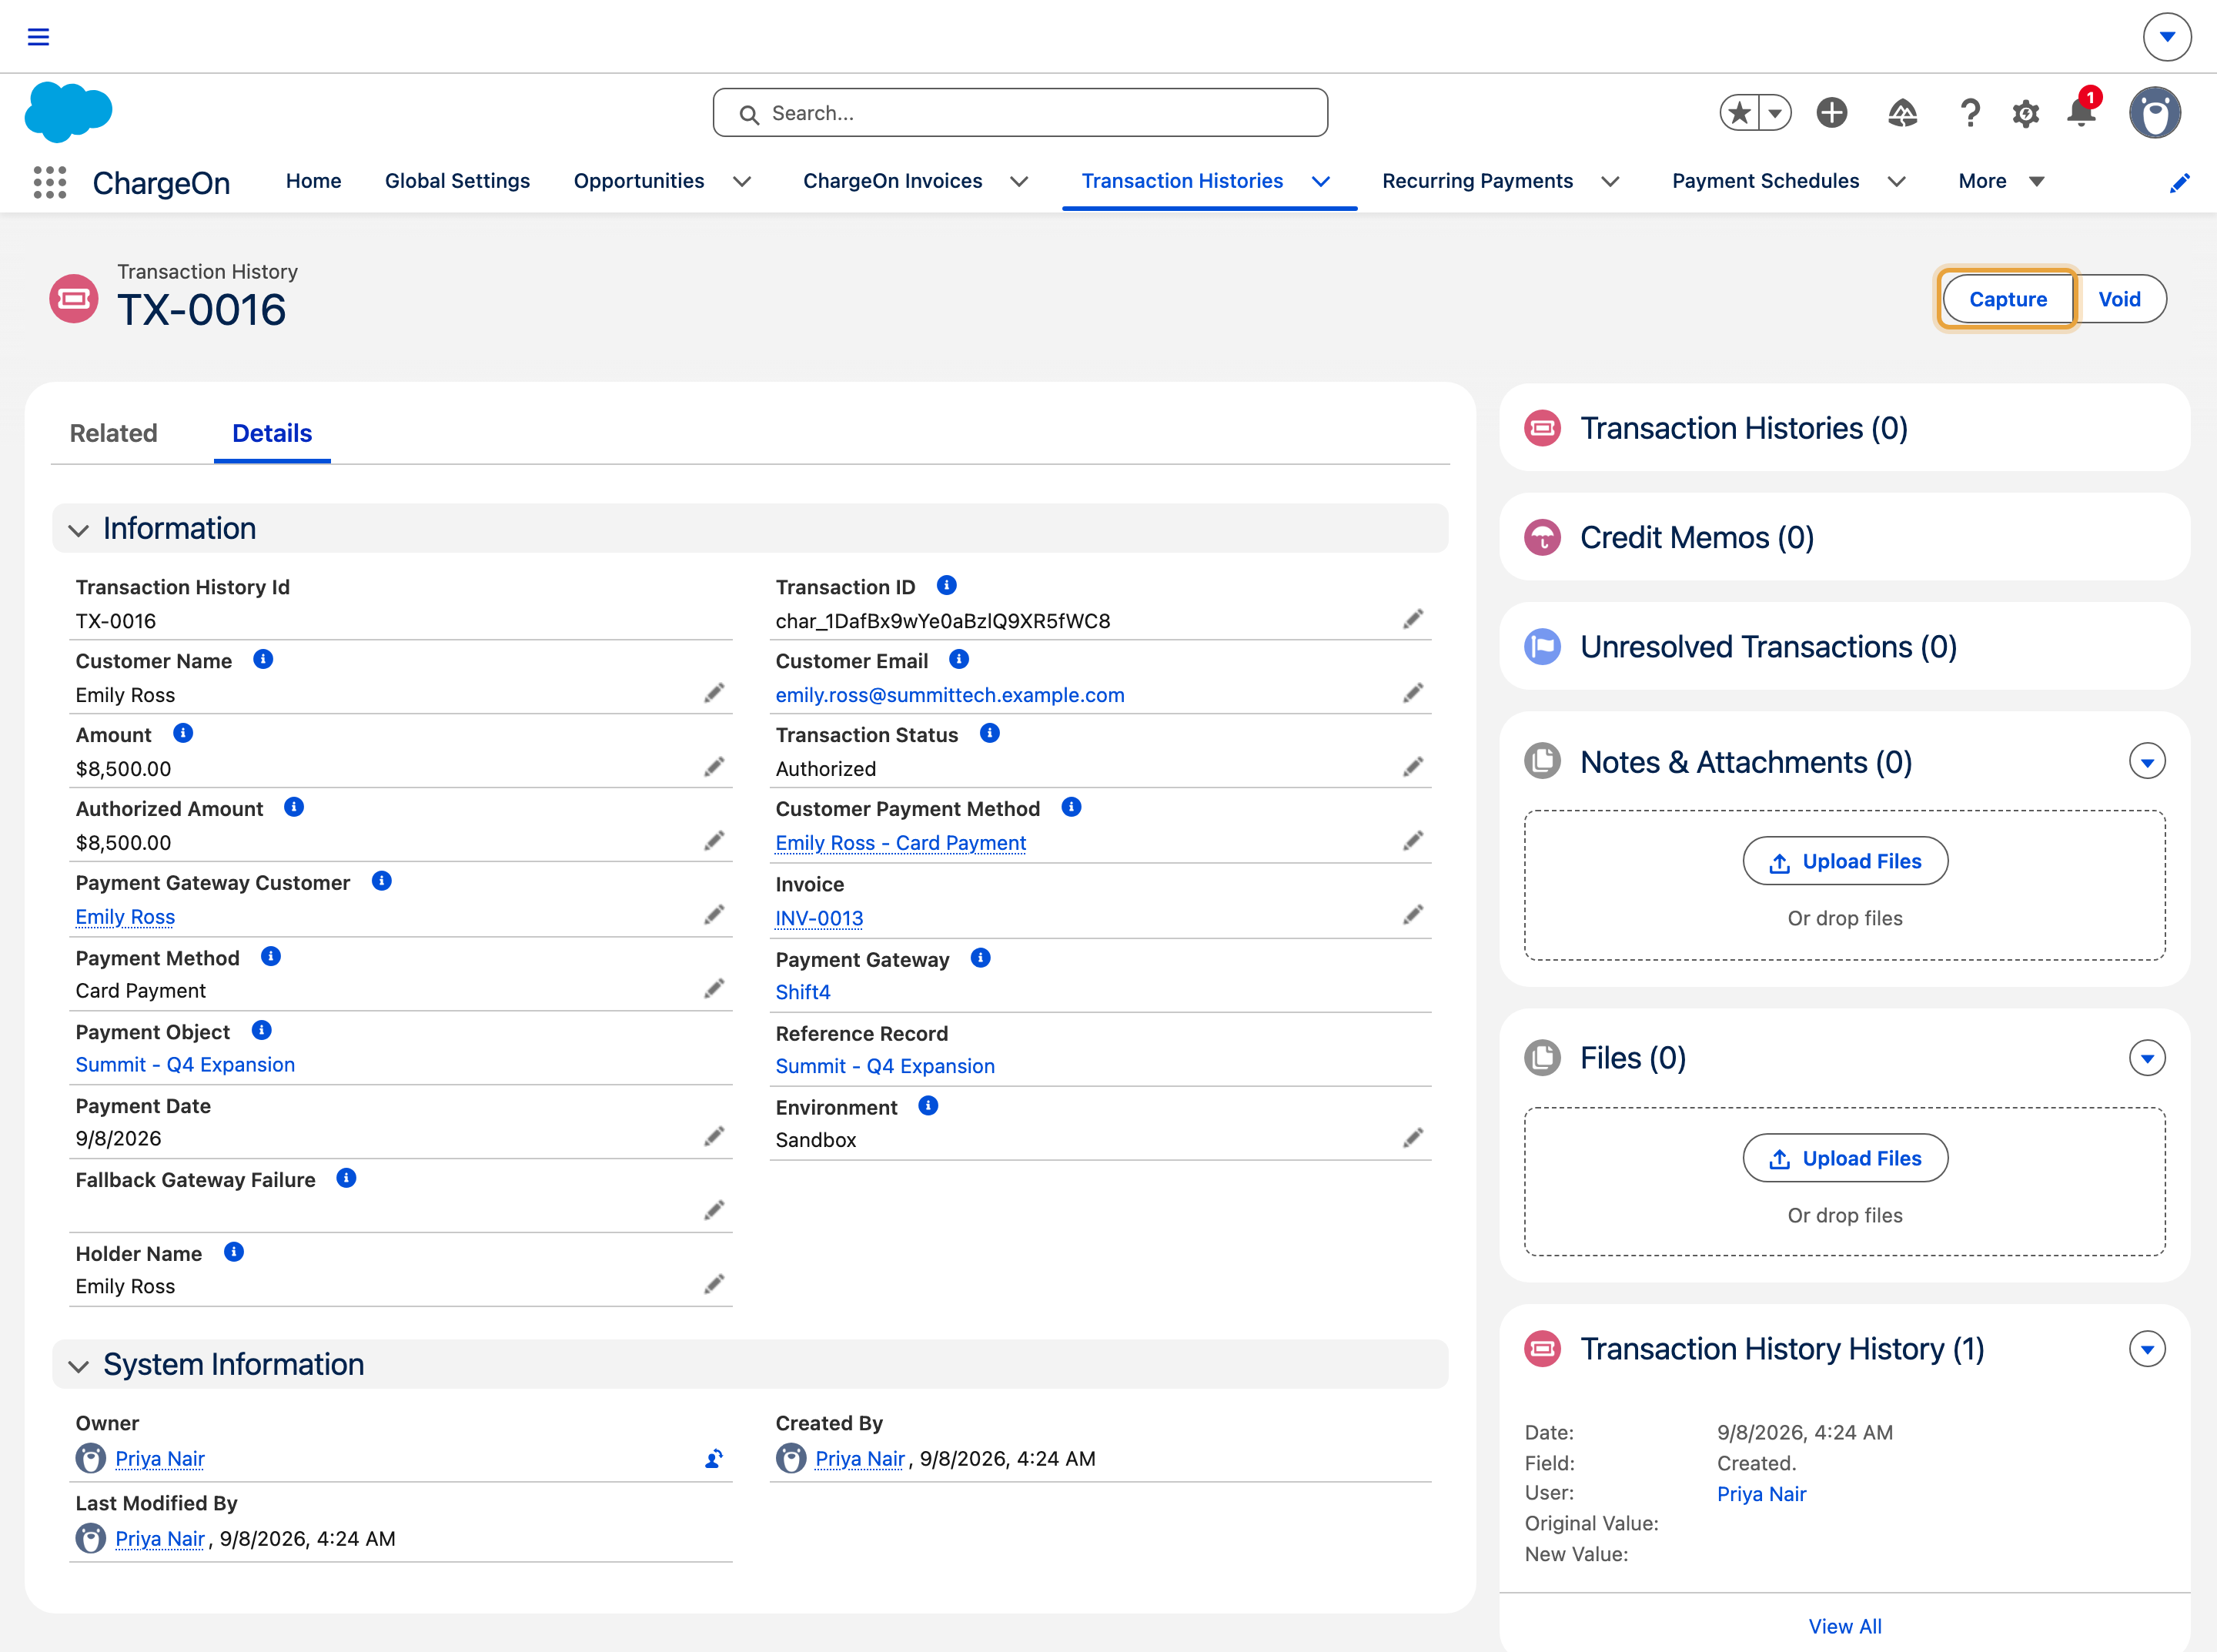Image resolution: width=2217 pixels, height=1652 pixels.
Task: Open the Transaction Histories dropdown chevron
Action: pos(1321,182)
